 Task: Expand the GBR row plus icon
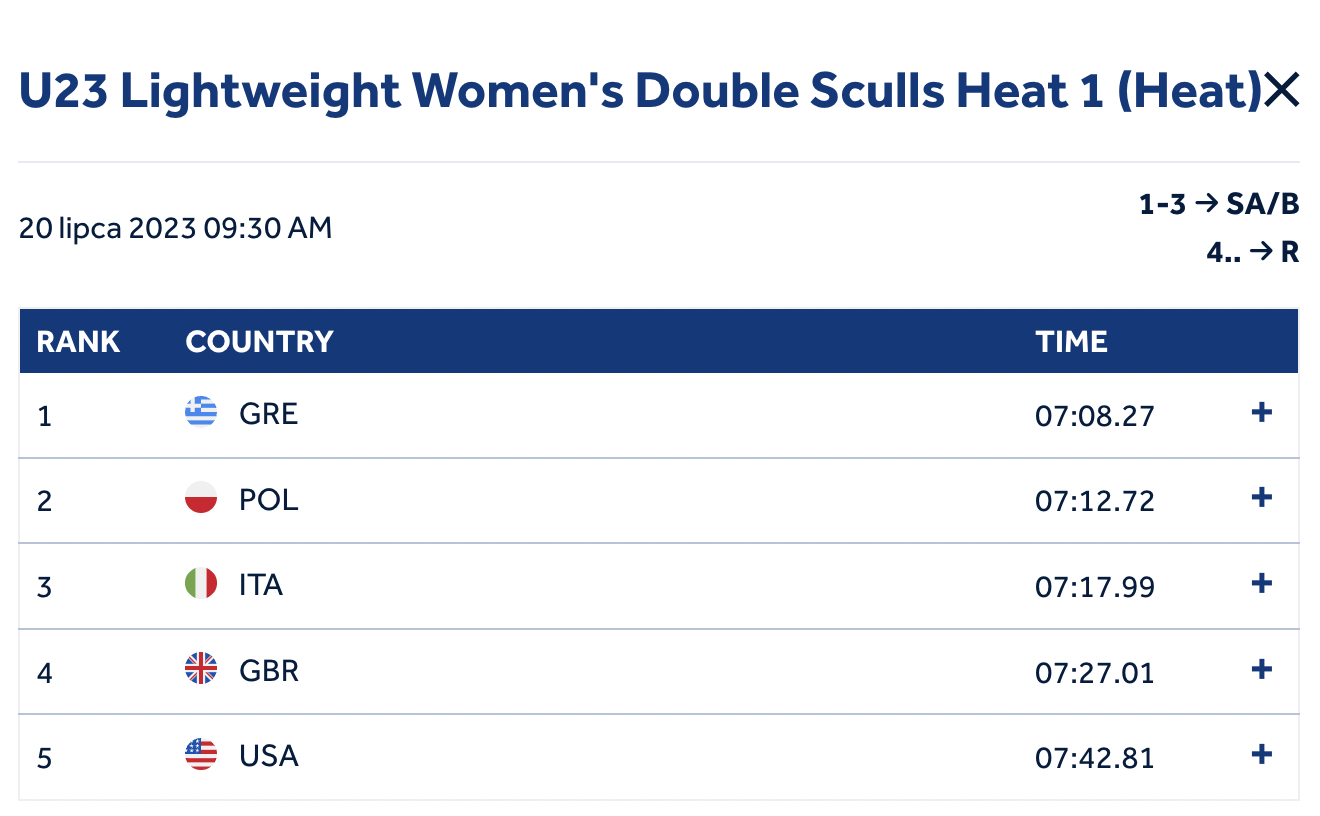(x=1262, y=668)
